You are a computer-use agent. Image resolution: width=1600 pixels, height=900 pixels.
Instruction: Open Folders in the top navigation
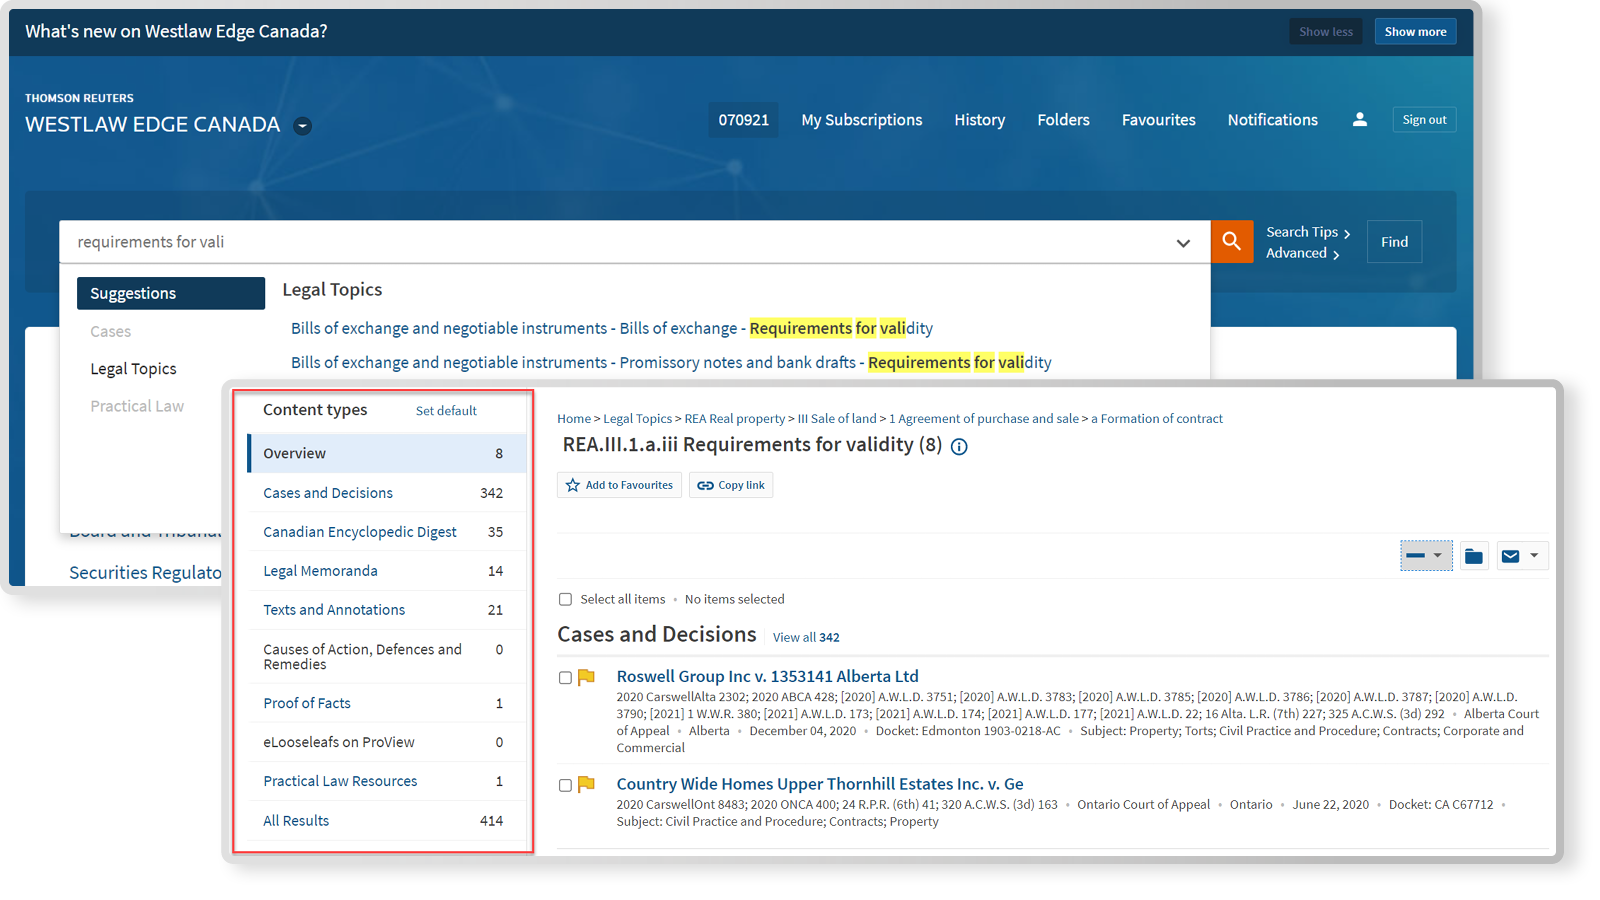point(1063,120)
